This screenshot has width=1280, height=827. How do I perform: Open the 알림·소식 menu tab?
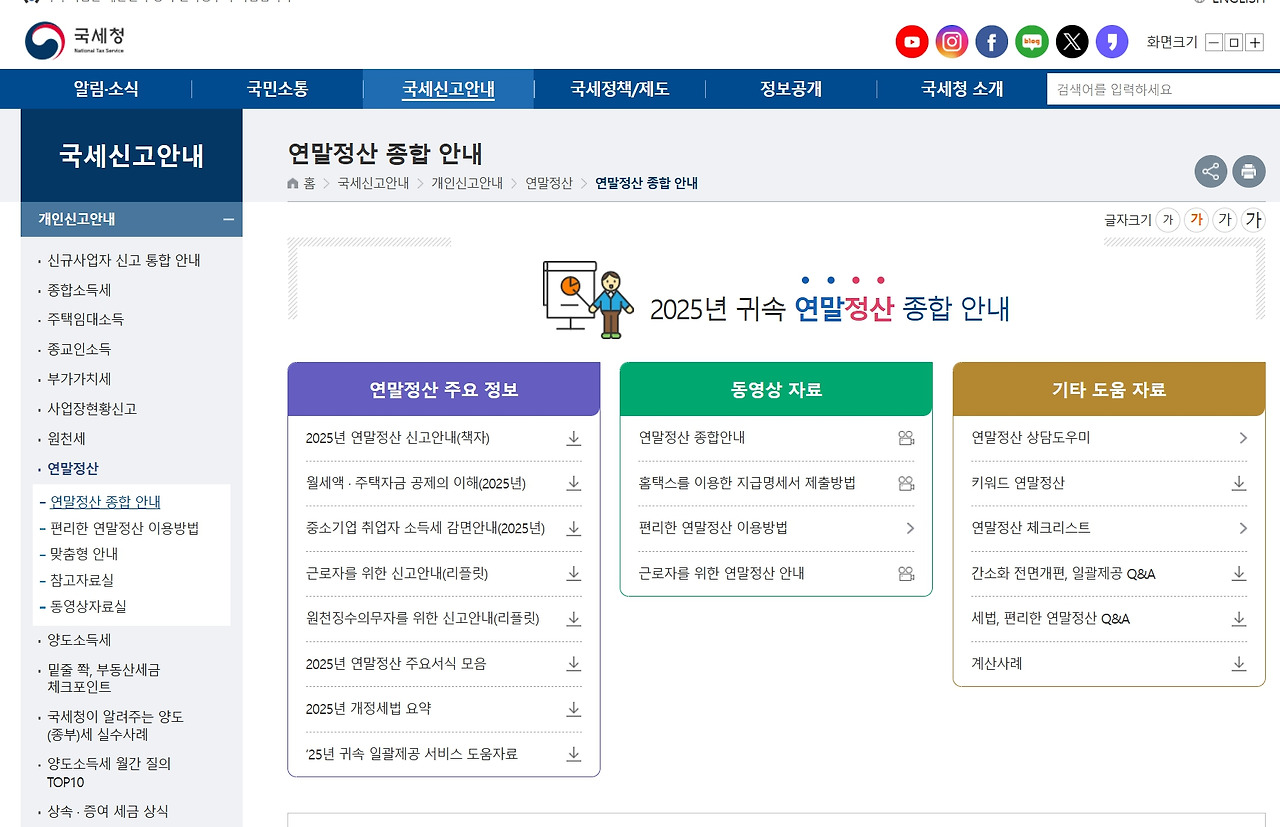pos(106,88)
